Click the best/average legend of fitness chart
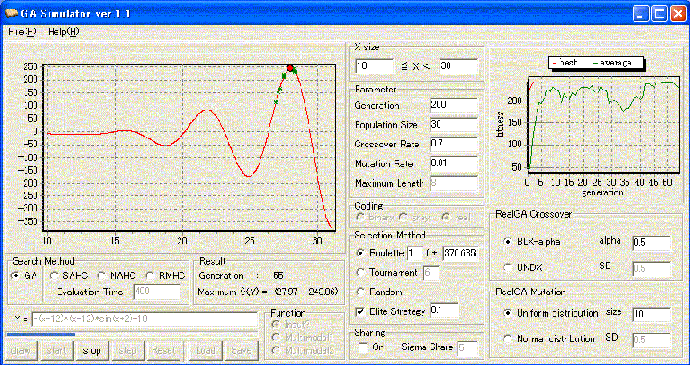This screenshot has width=690, height=365. (x=596, y=63)
